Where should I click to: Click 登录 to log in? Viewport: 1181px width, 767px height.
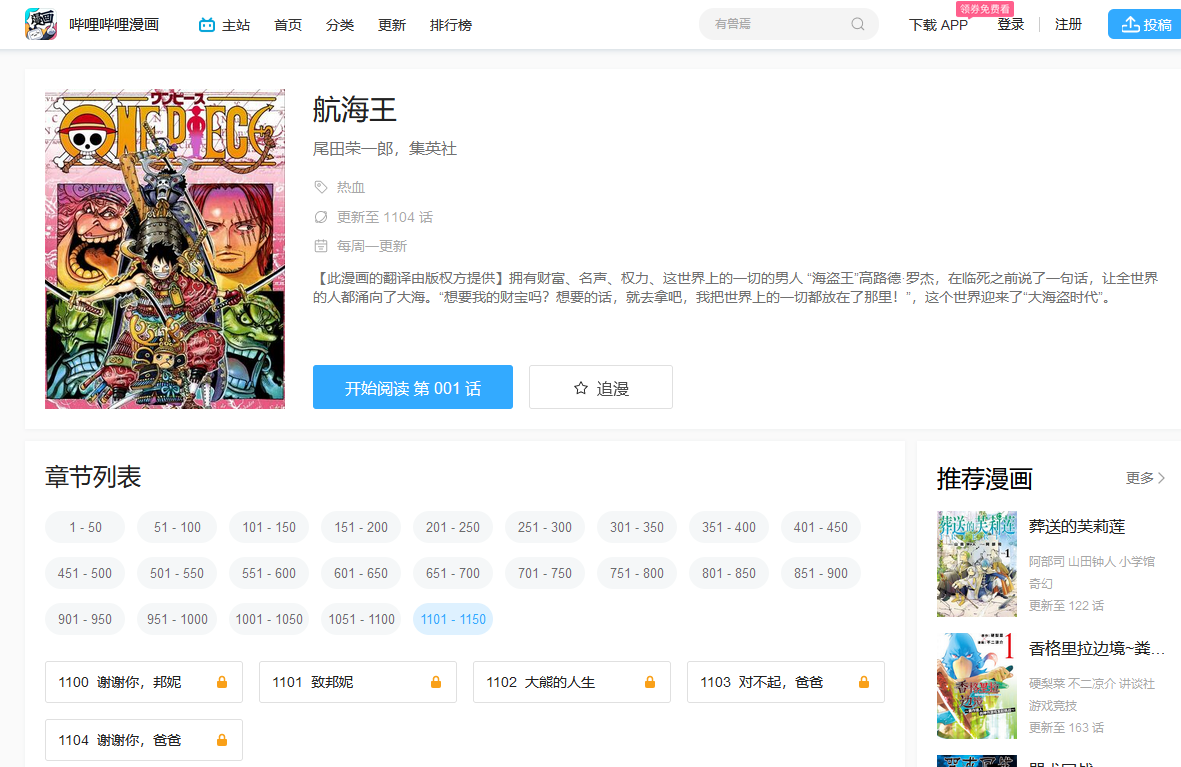coord(1011,24)
